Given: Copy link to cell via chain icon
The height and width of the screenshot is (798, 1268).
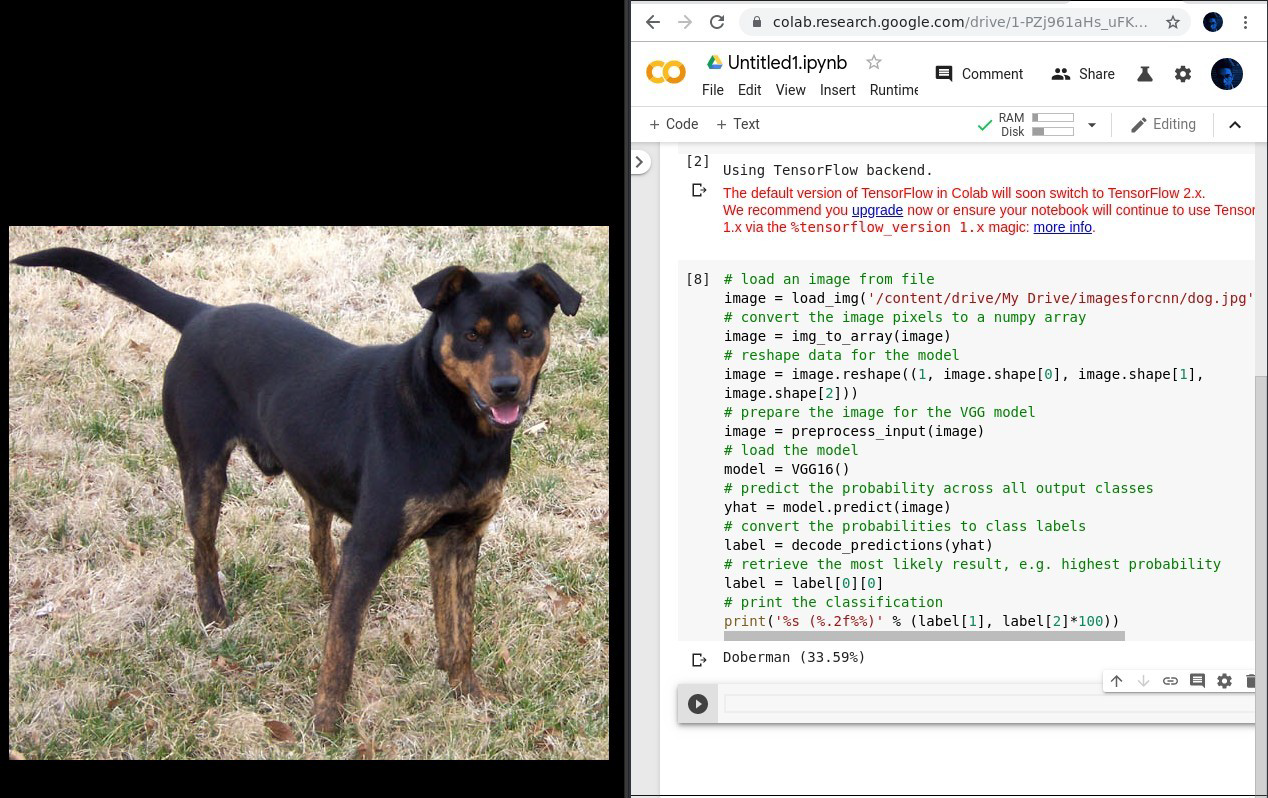Looking at the screenshot, I should (1170, 681).
